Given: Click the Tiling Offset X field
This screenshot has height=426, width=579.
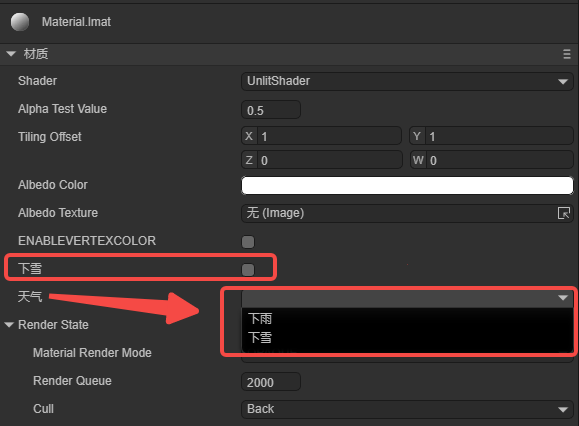Looking at the screenshot, I should coord(321,136).
